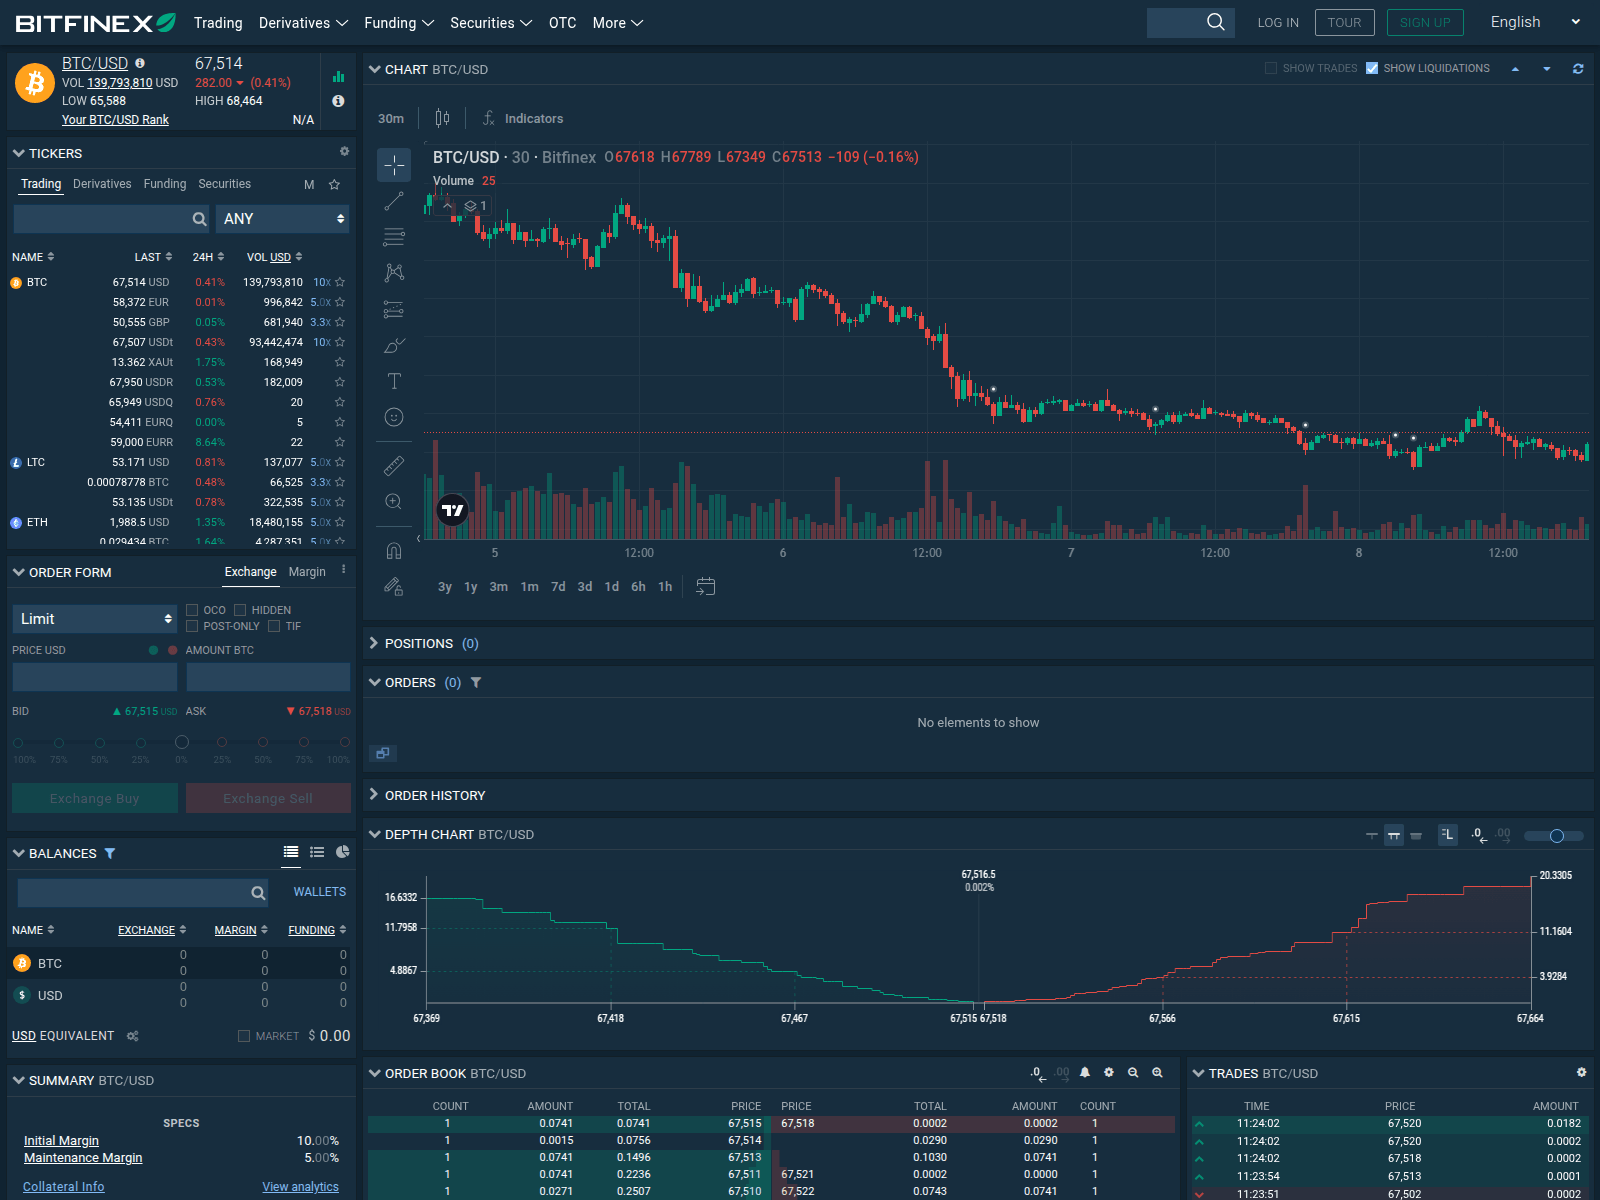This screenshot has height=1200, width=1600.
Task: Open the brush drawing tool
Action: coord(394,345)
